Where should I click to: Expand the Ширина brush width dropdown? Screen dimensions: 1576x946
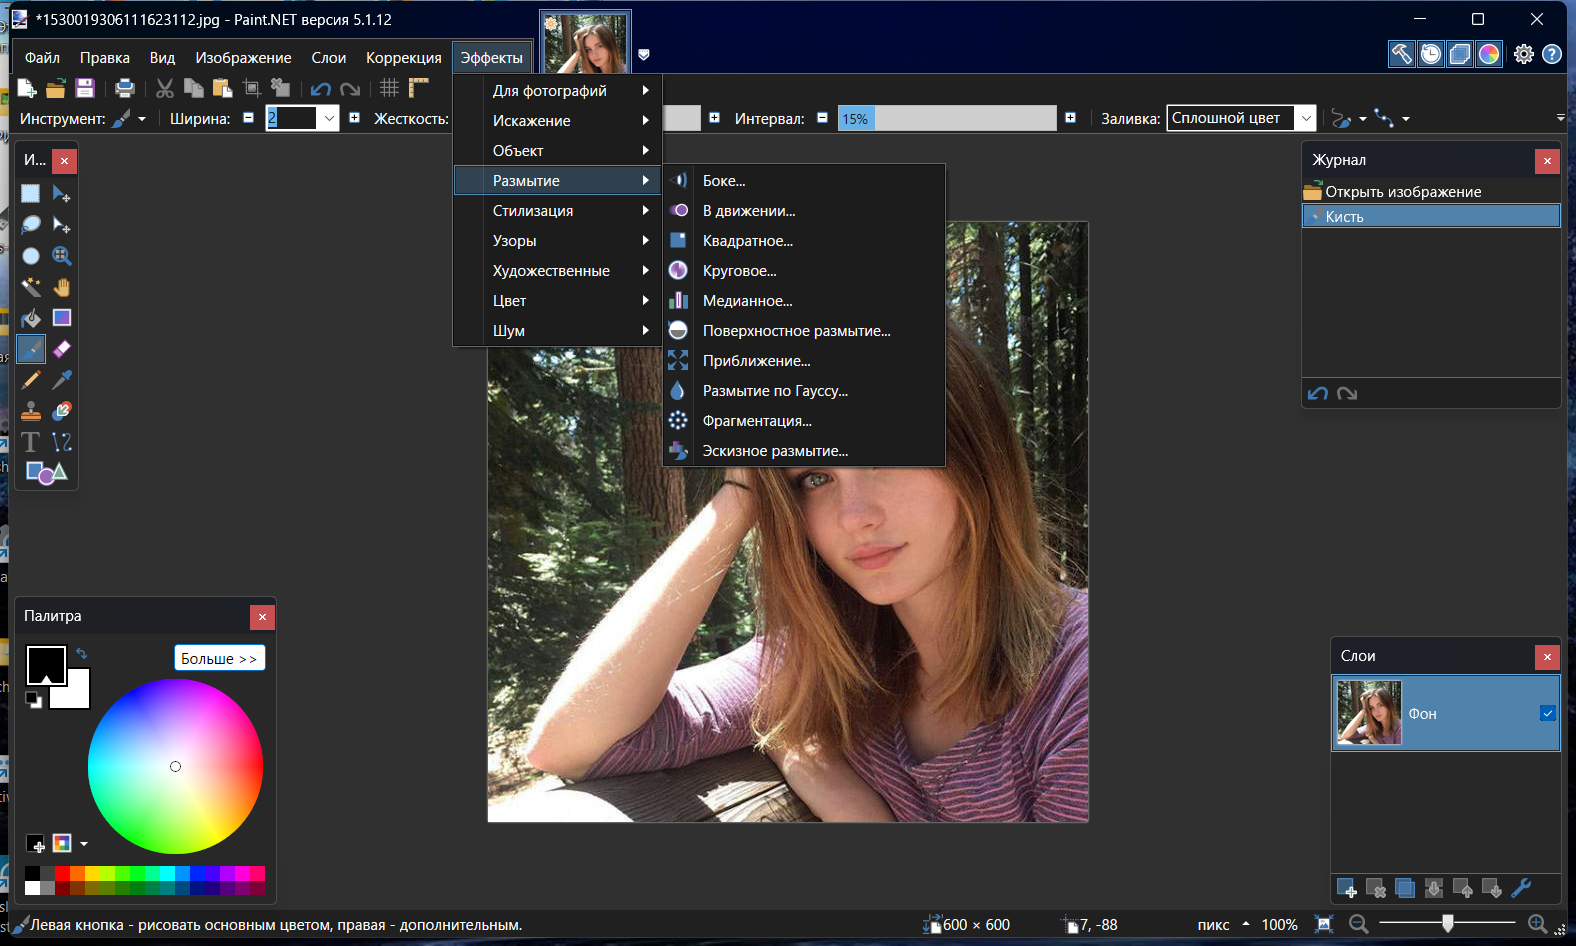pyautogui.click(x=329, y=118)
